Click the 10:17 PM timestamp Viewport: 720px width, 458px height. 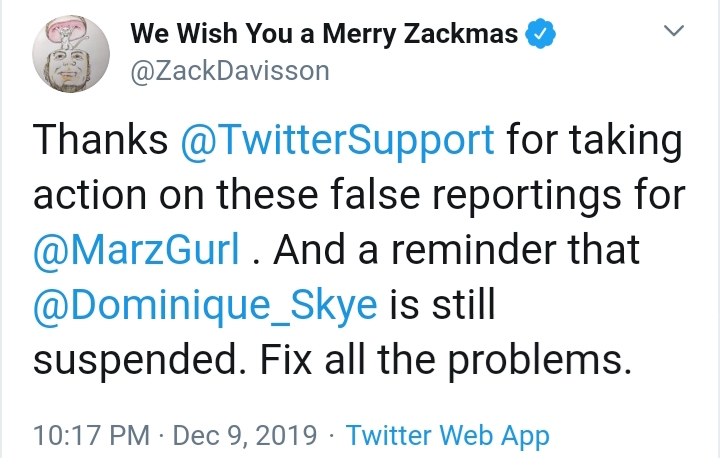coord(91,435)
